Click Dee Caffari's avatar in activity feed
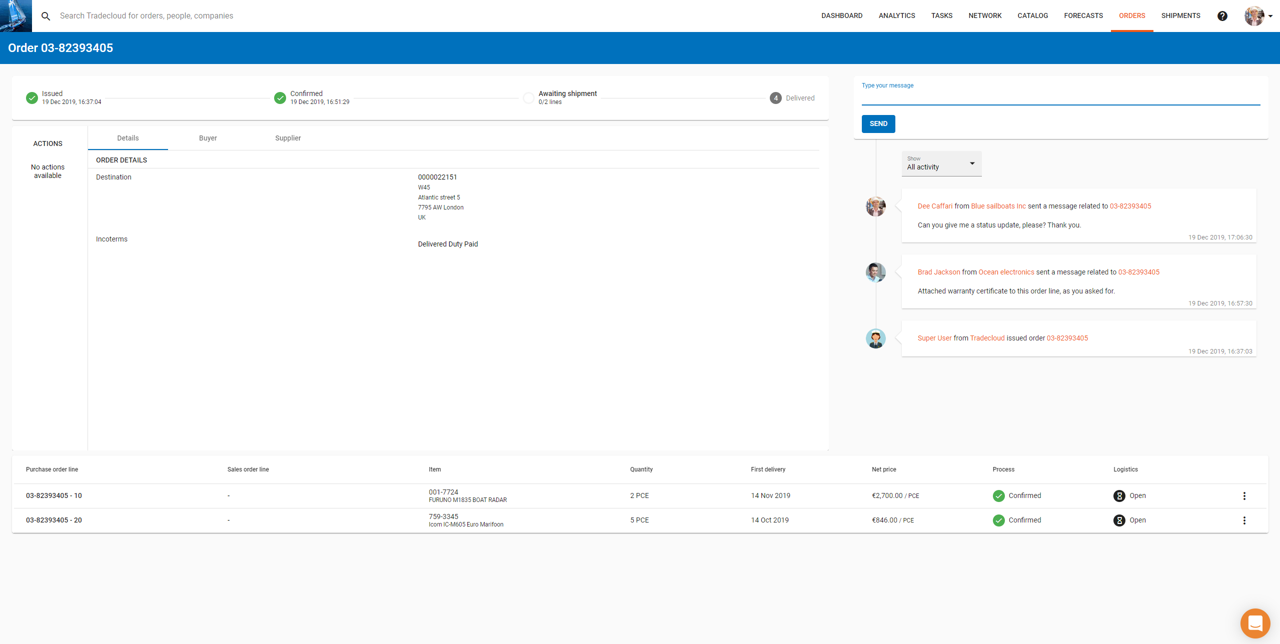The height and width of the screenshot is (644, 1280). tap(876, 206)
